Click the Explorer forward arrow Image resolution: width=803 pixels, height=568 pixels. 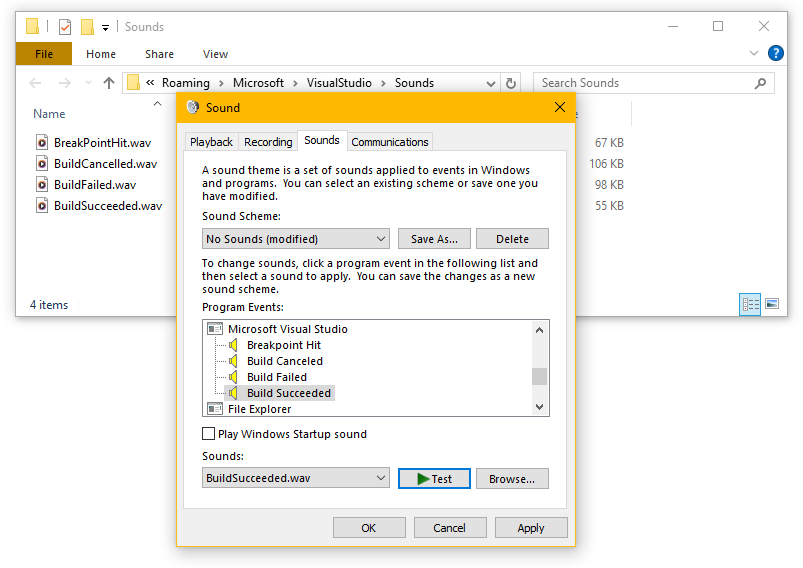click(65, 83)
